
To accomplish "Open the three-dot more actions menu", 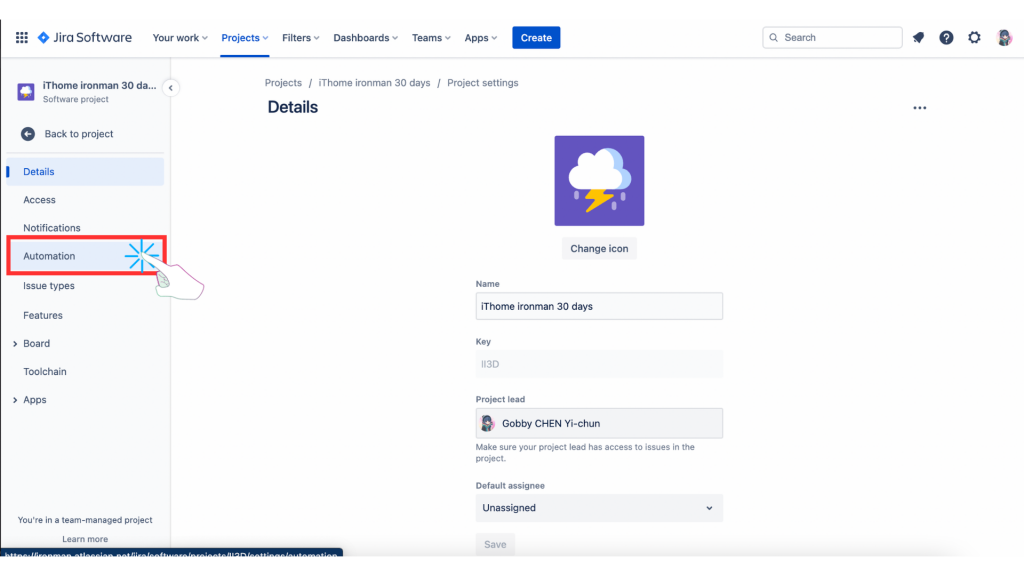I will pos(920,108).
